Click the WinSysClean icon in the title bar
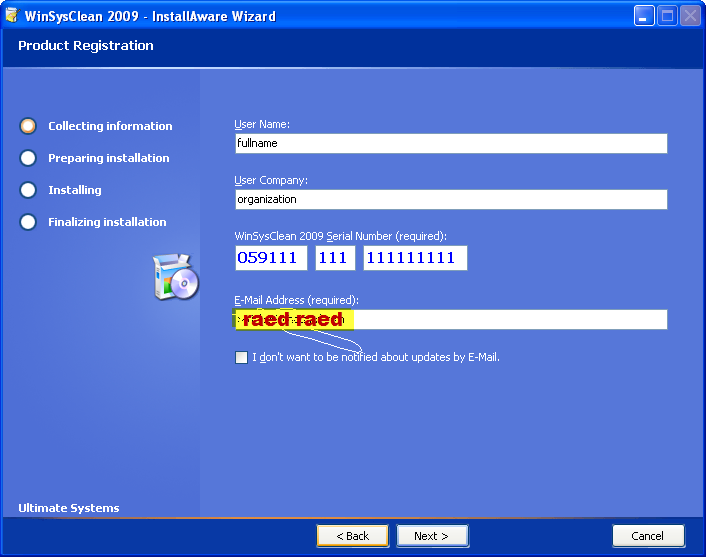Screen dimensions: 706x557 [x=12, y=16]
